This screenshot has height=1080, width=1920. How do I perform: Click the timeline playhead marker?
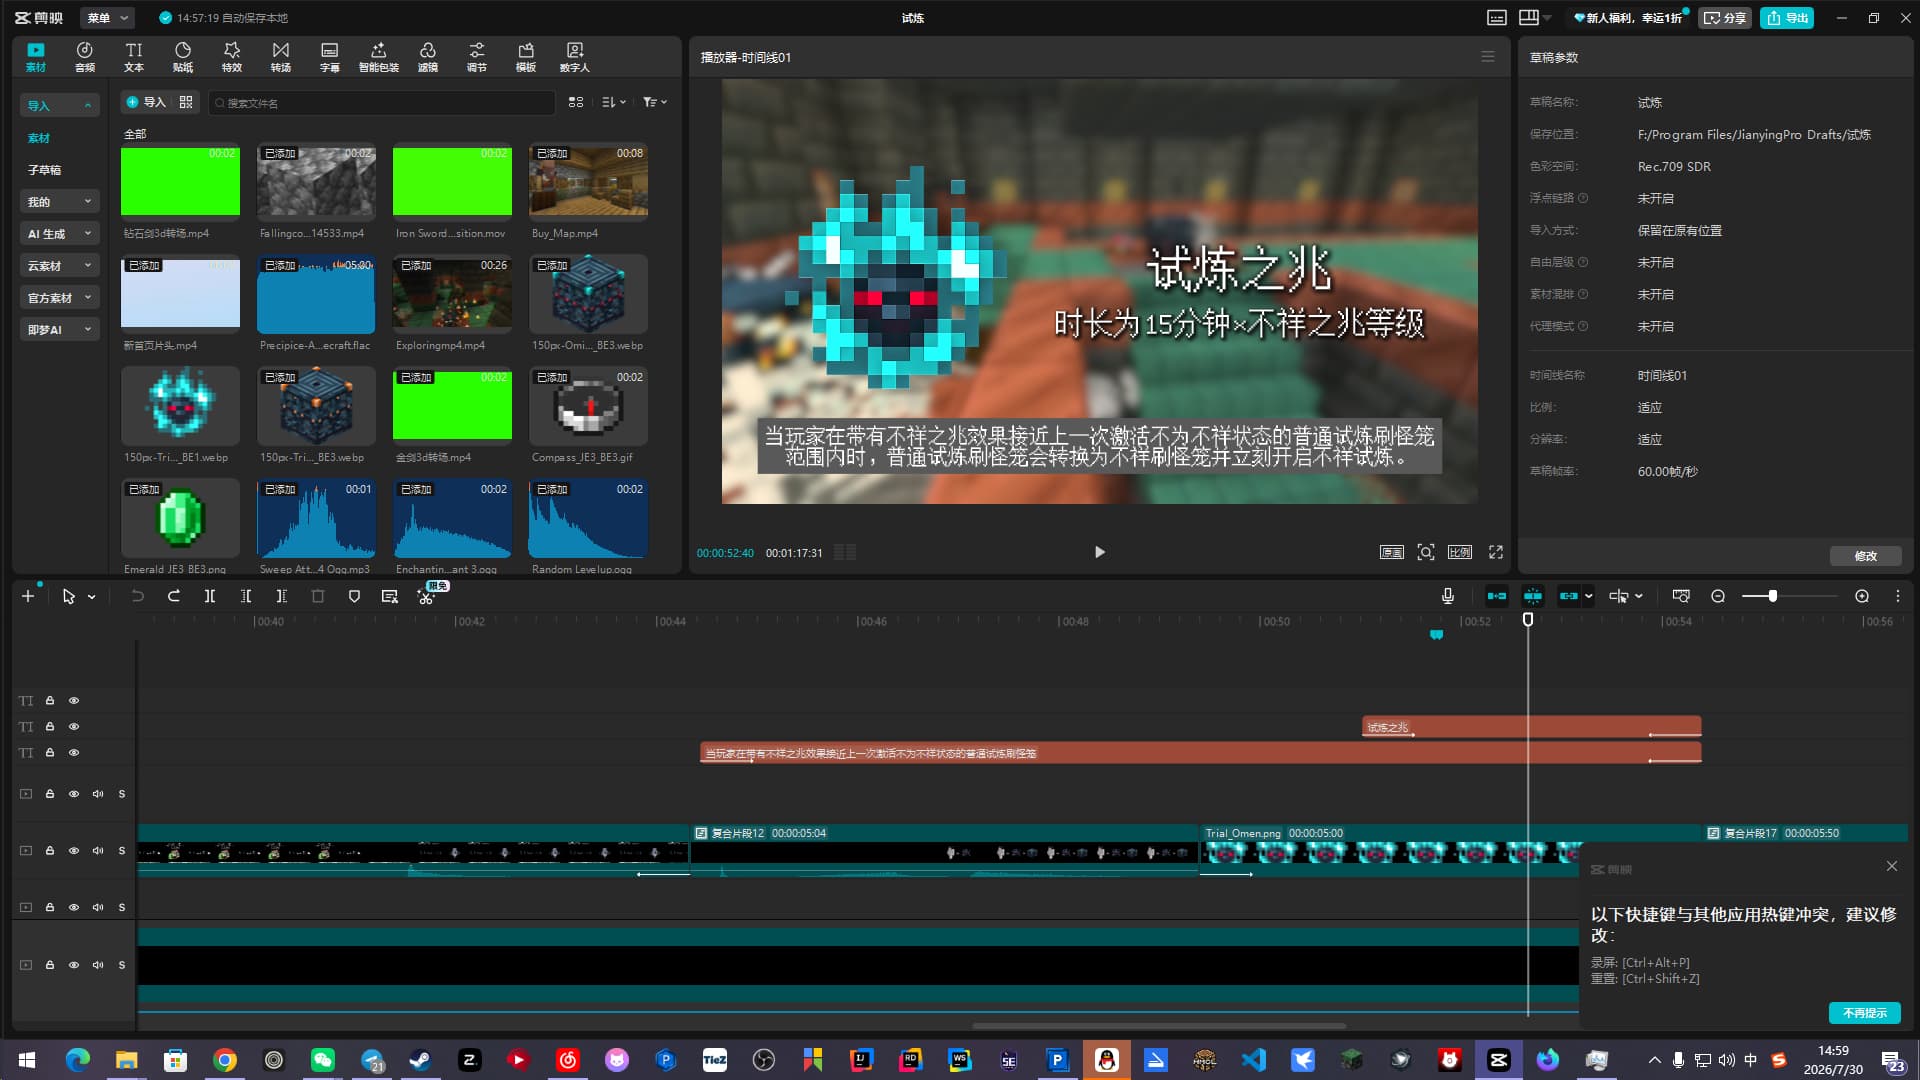pyautogui.click(x=1528, y=620)
